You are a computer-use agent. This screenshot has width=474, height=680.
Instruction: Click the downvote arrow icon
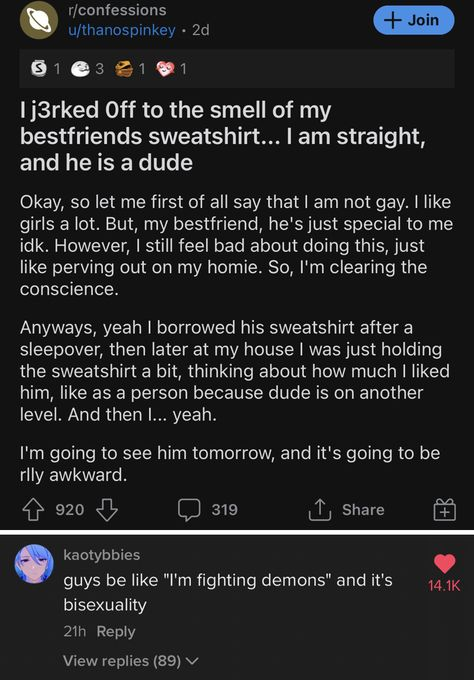point(107,510)
